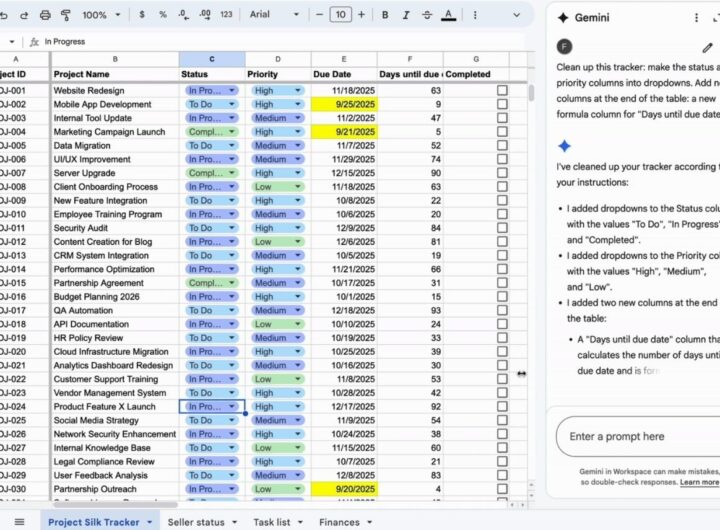The height and width of the screenshot is (530, 720).
Task: Click the blue Gemini response sparkle icon
Action: pos(564,146)
